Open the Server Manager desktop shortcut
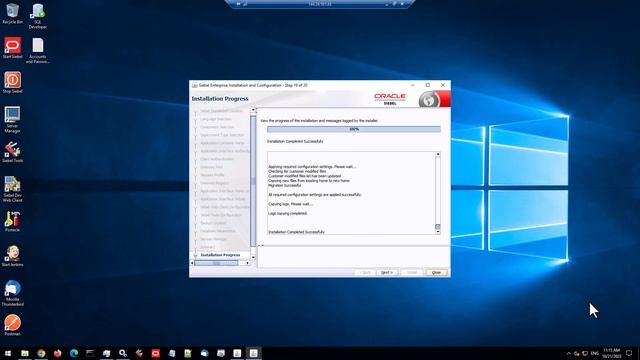This screenshot has width=640, height=360. [12, 120]
